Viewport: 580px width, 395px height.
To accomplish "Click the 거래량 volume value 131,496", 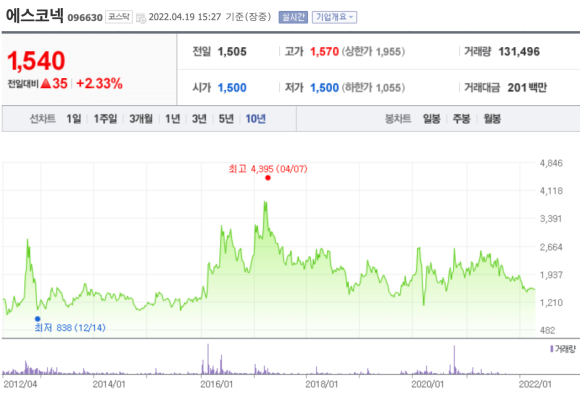I will (519, 51).
